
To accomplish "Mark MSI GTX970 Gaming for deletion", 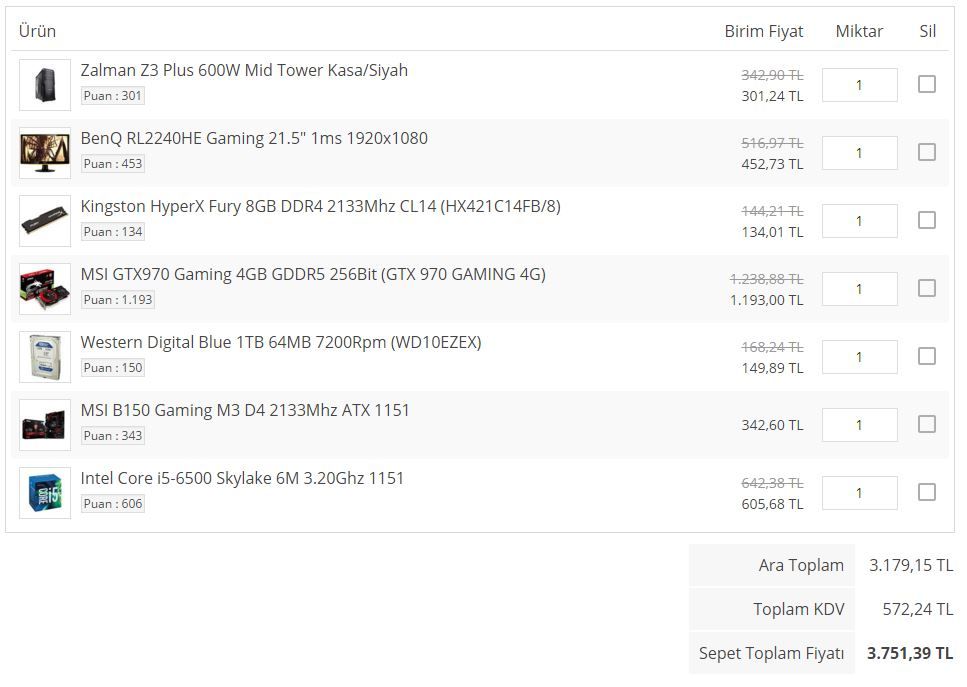I will click(x=926, y=288).
